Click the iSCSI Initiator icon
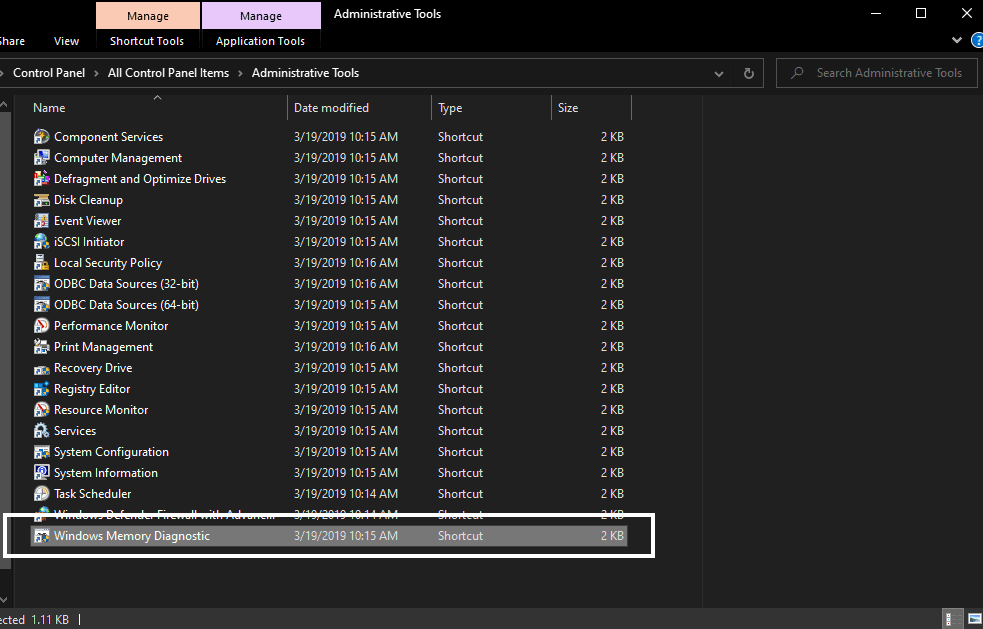Viewport: 983px width, 629px height. click(x=41, y=241)
